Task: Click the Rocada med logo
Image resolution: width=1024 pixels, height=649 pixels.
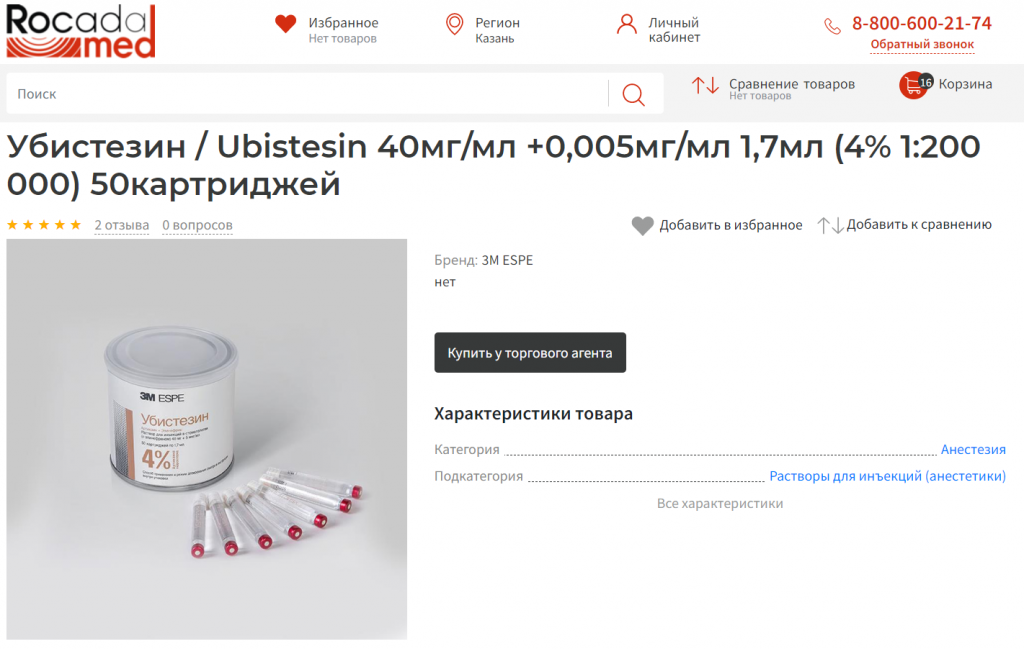Action: [x=81, y=31]
